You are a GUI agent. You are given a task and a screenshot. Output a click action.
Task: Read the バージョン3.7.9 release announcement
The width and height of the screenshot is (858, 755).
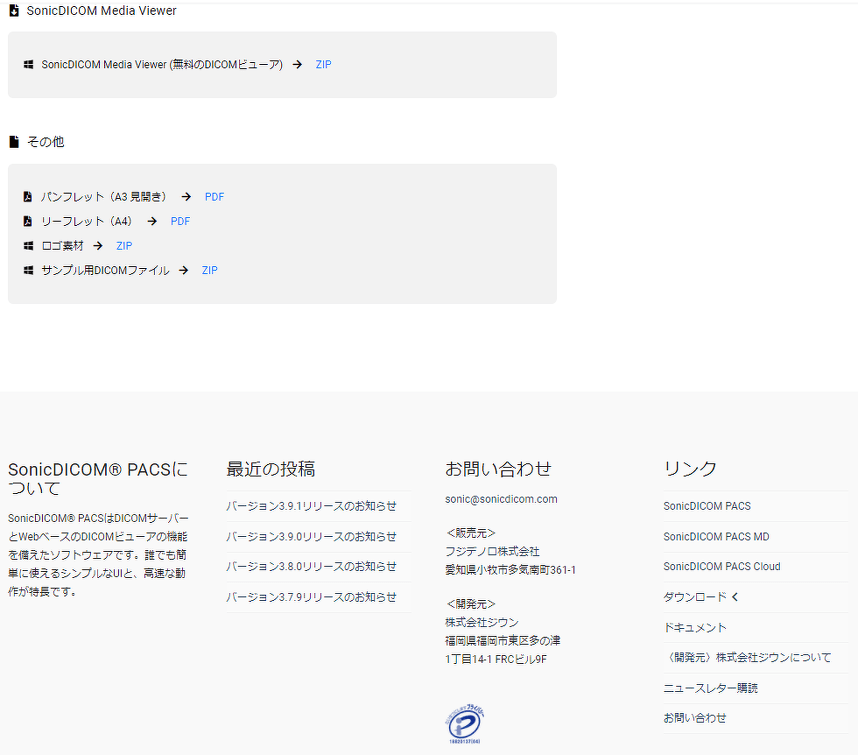[x=311, y=597]
